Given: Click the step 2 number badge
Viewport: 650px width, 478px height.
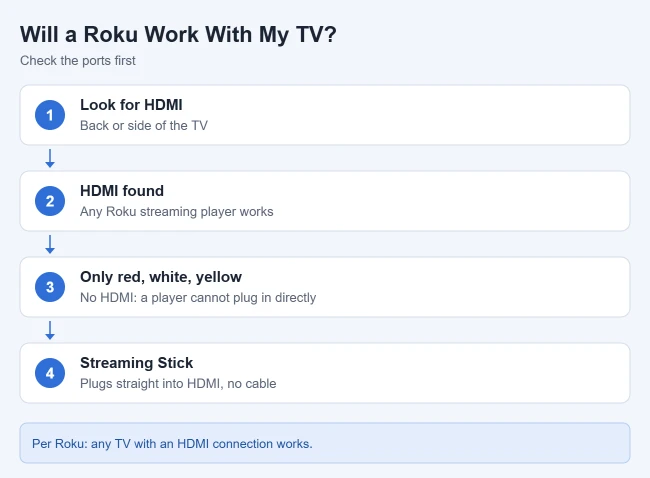Looking at the screenshot, I should 50,201.
